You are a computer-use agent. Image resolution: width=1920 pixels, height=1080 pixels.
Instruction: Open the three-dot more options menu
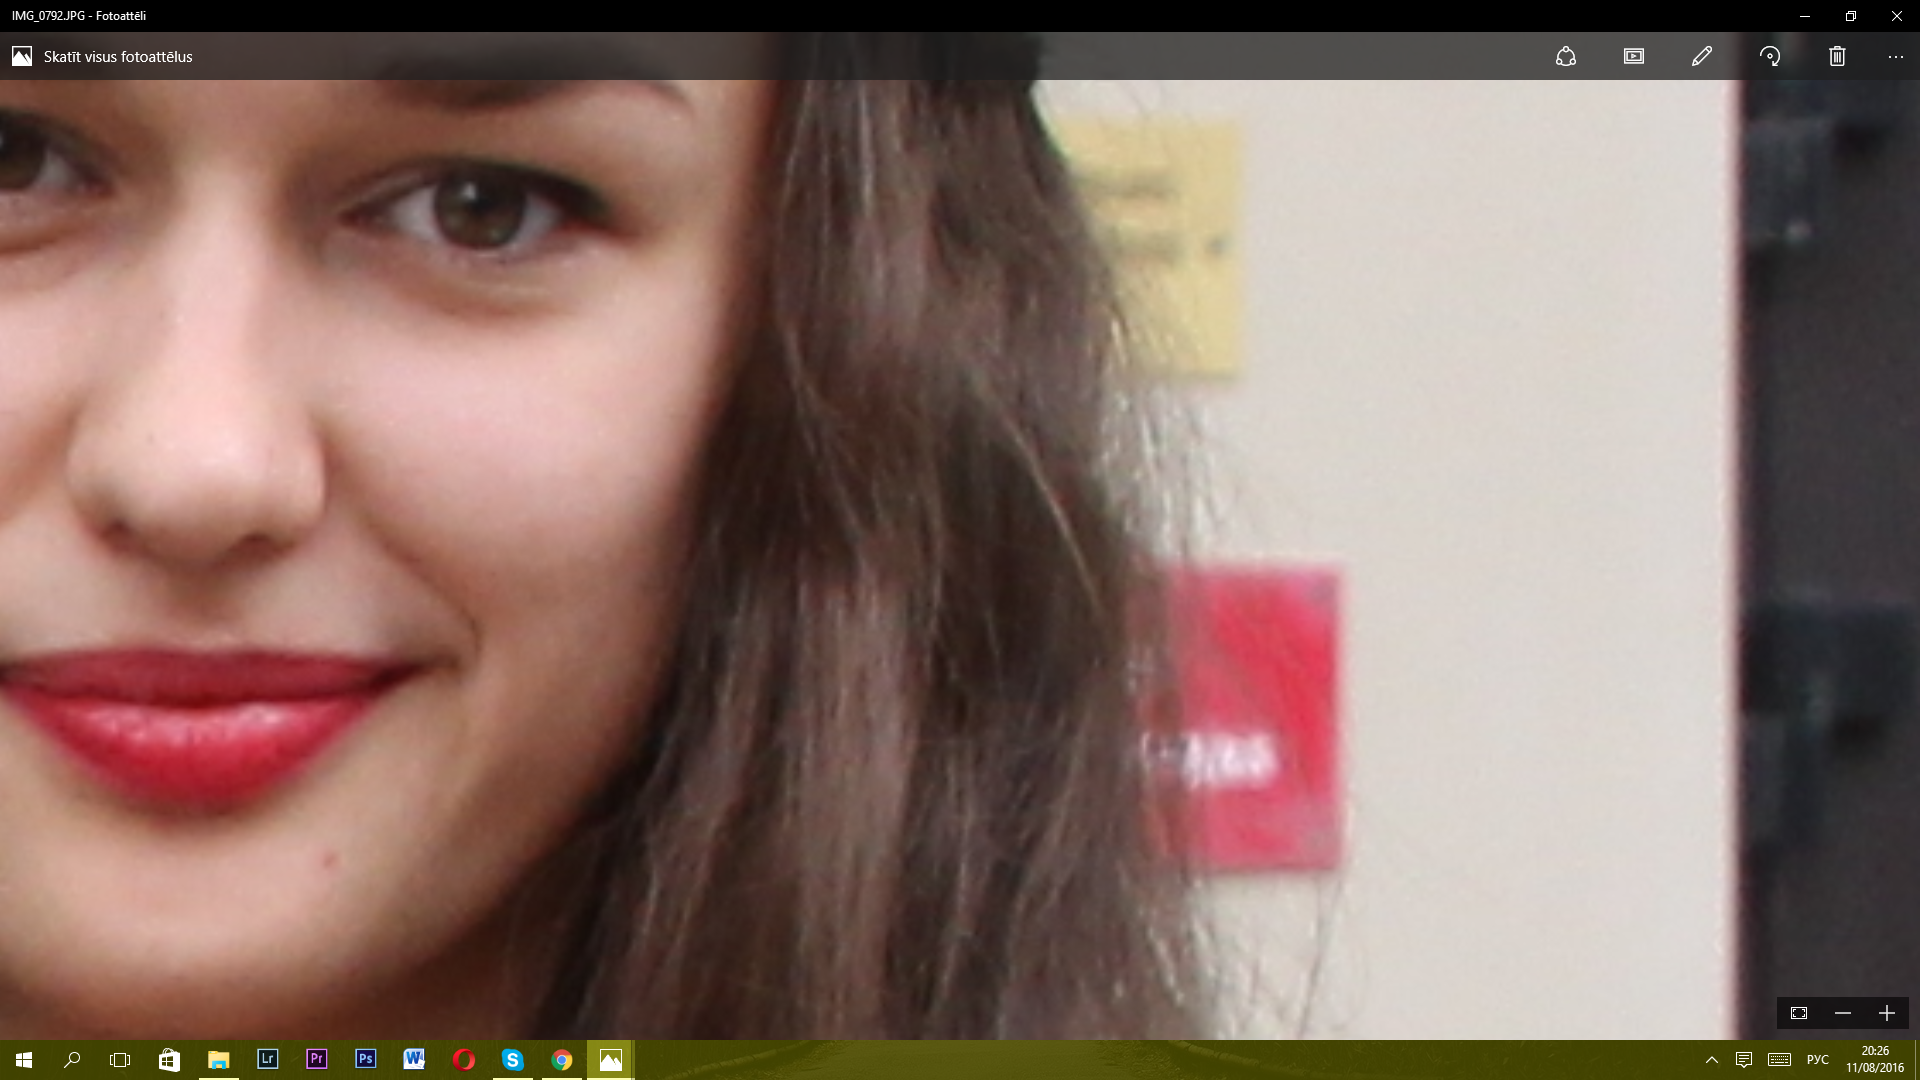[1896, 57]
